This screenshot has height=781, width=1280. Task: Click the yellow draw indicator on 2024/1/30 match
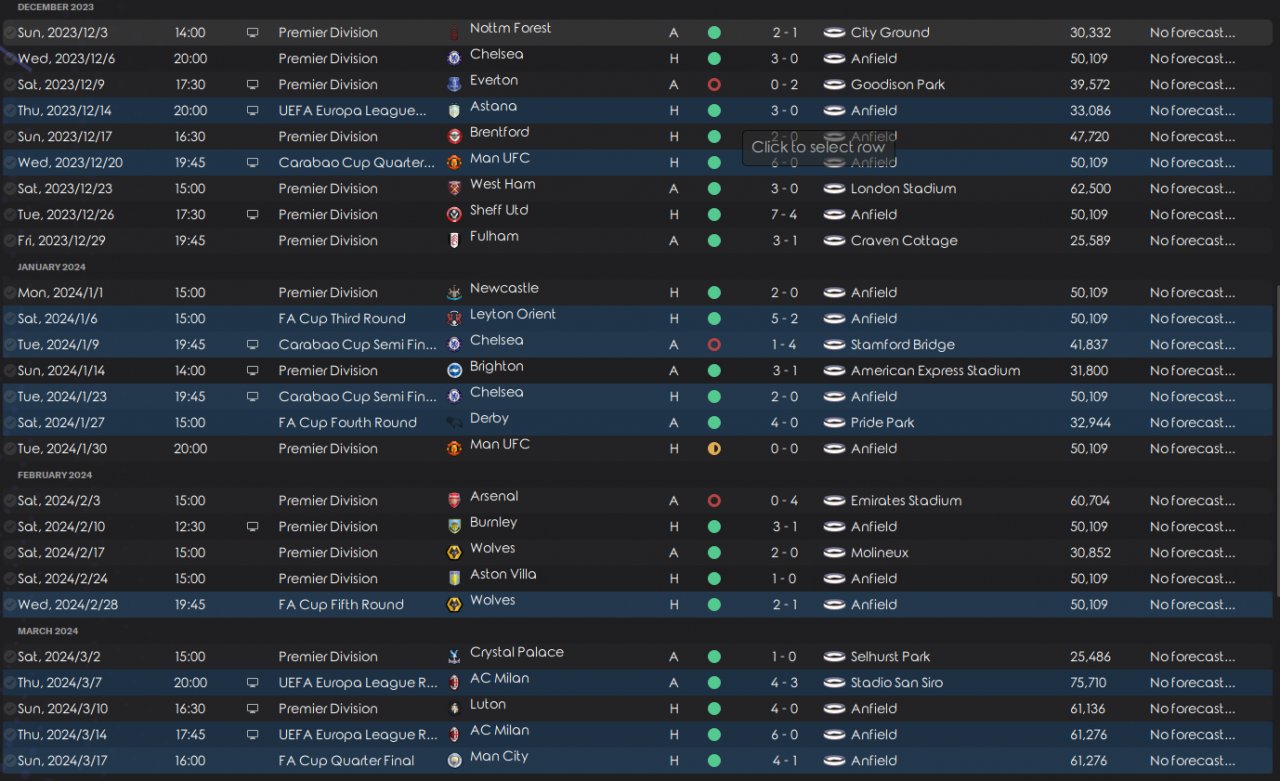tap(714, 448)
